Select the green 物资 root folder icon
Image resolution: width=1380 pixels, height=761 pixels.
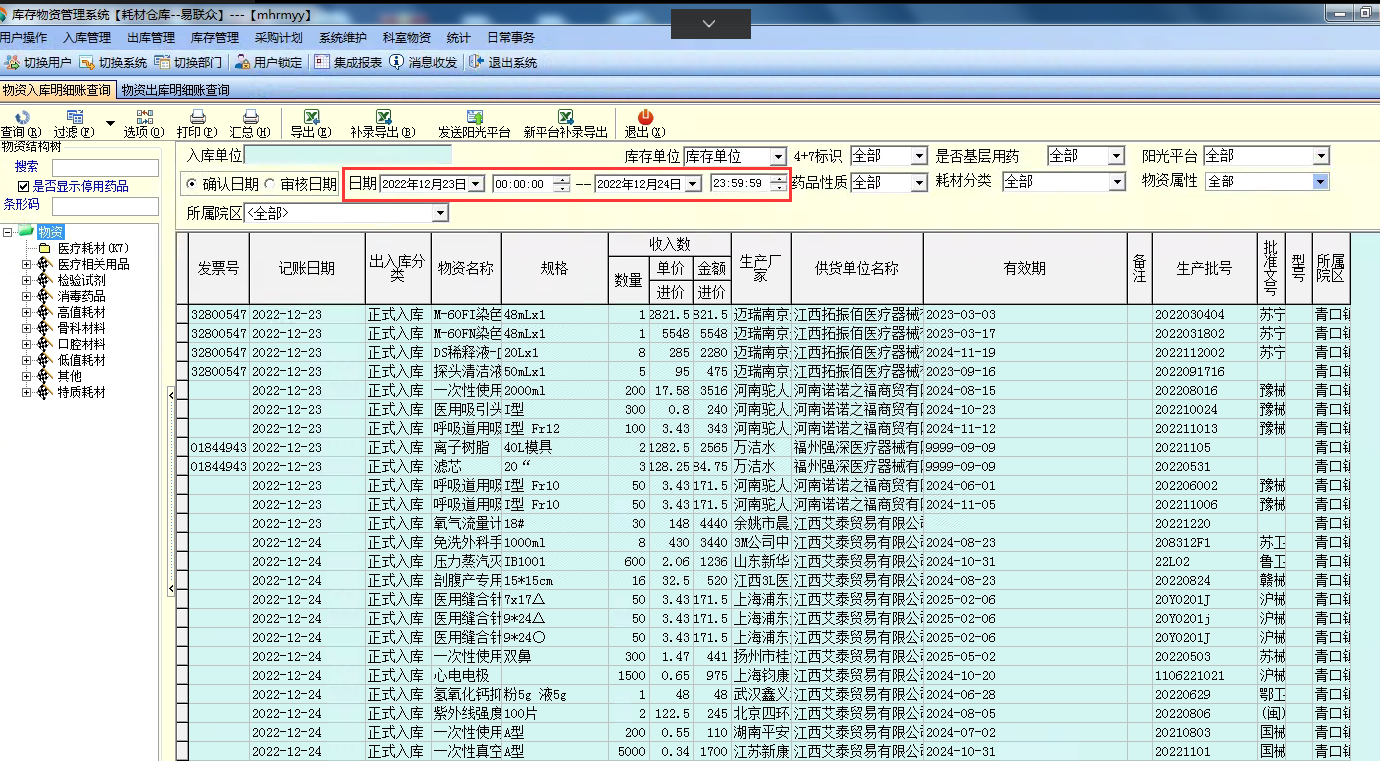point(26,232)
